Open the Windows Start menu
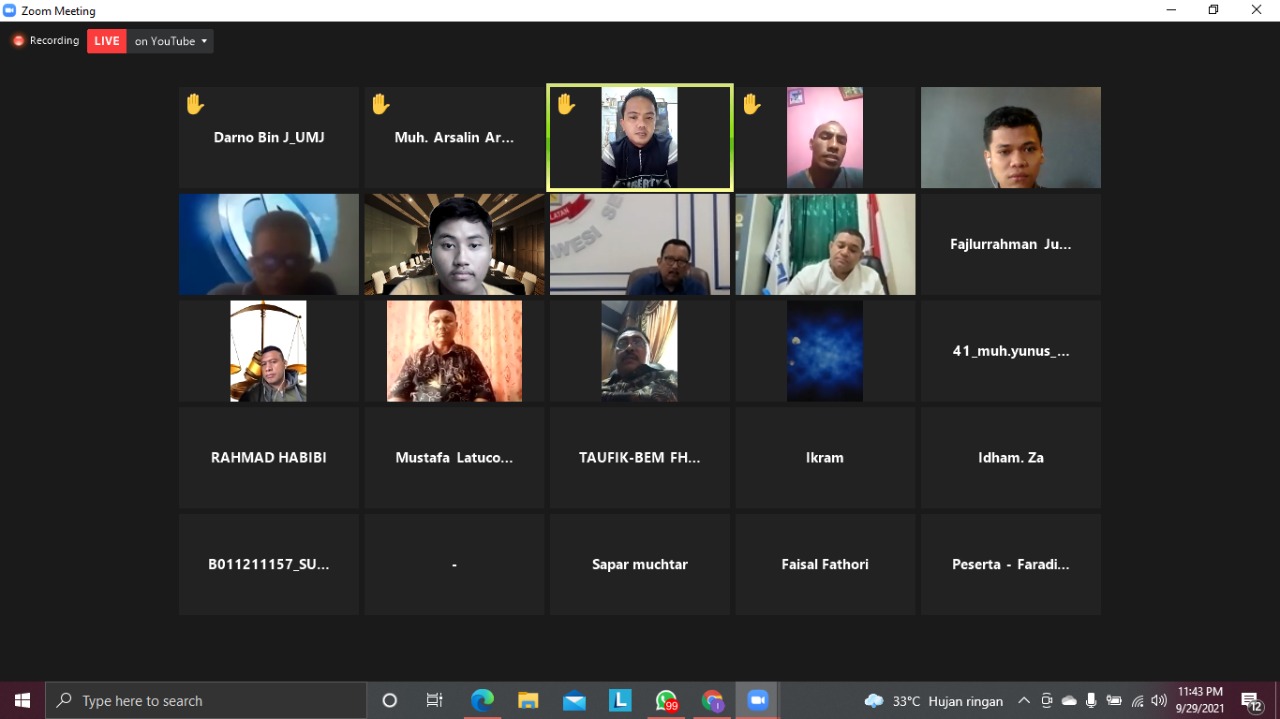Screen dimensions: 1280x719 click(x=22, y=700)
